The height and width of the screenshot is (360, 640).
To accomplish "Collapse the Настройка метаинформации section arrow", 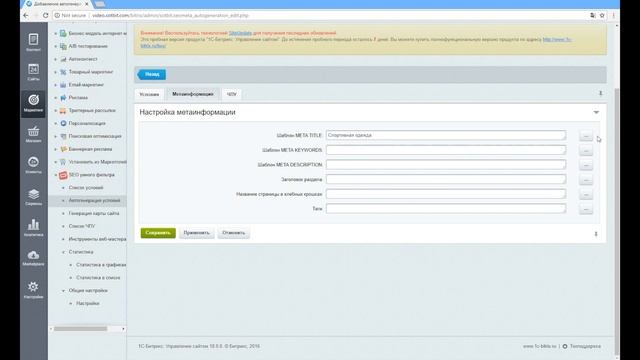I will coord(596,112).
